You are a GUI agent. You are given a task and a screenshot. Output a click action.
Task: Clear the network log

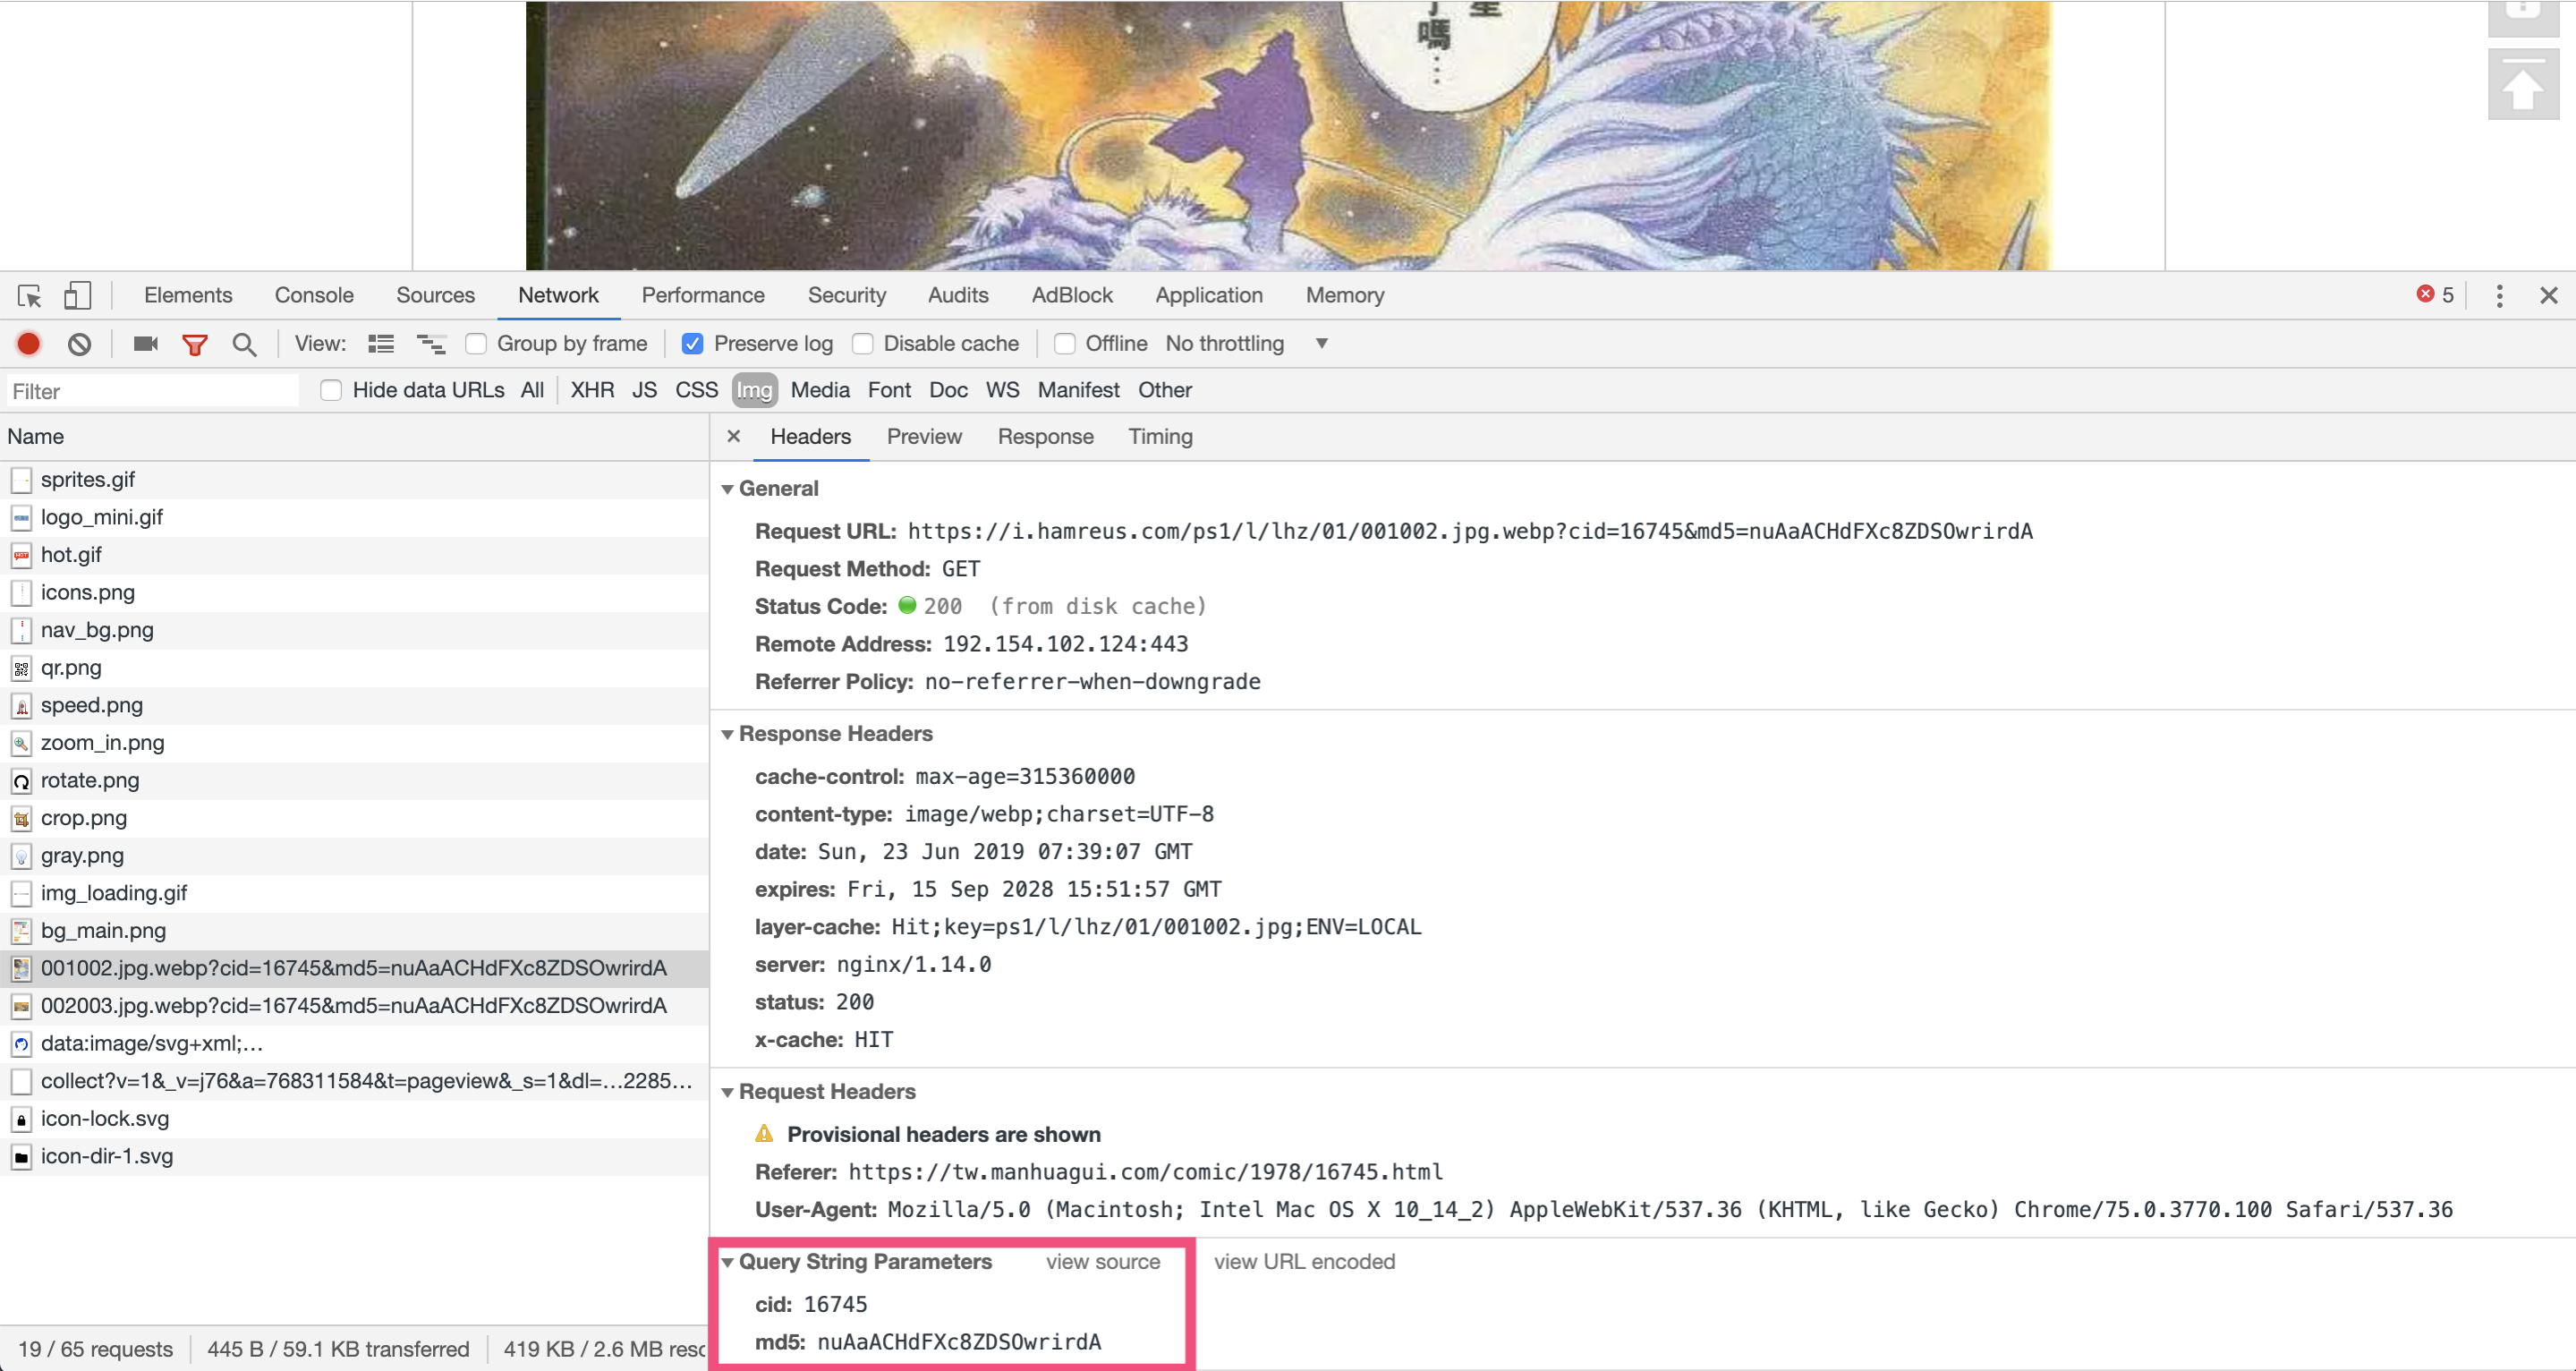click(79, 344)
